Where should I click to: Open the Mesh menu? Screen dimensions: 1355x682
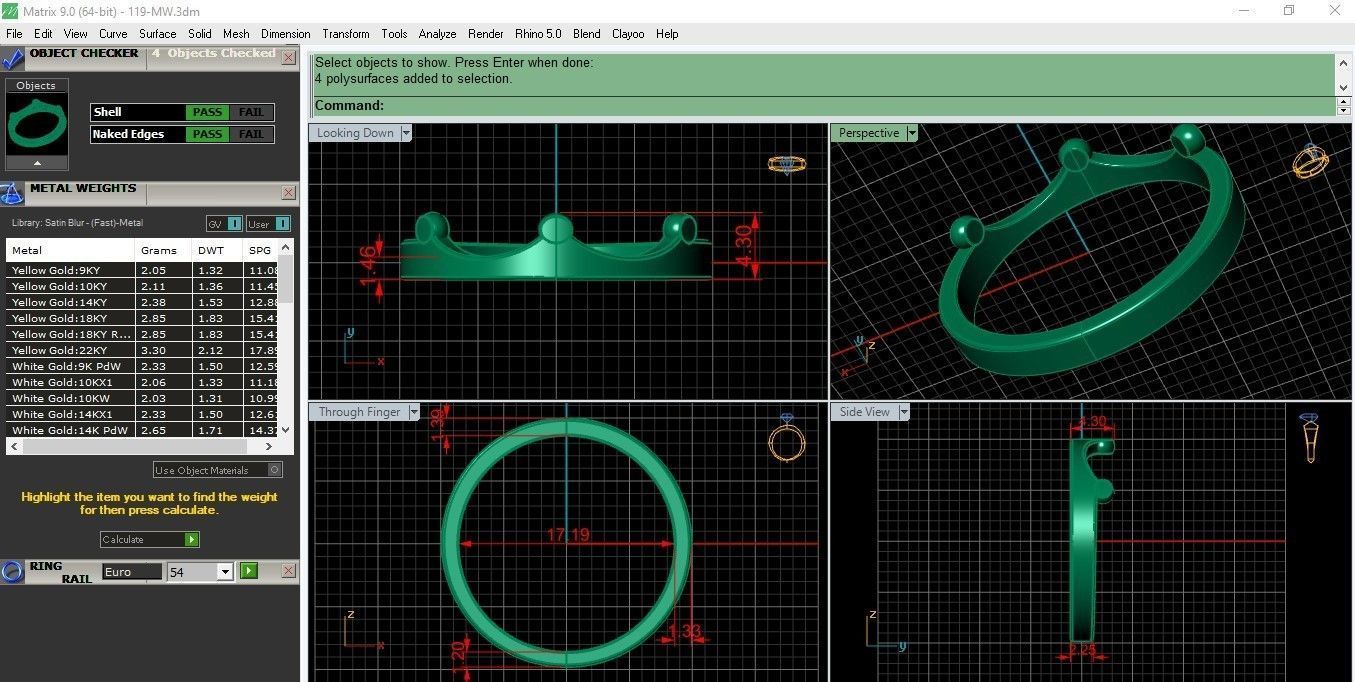click(237, 34)
